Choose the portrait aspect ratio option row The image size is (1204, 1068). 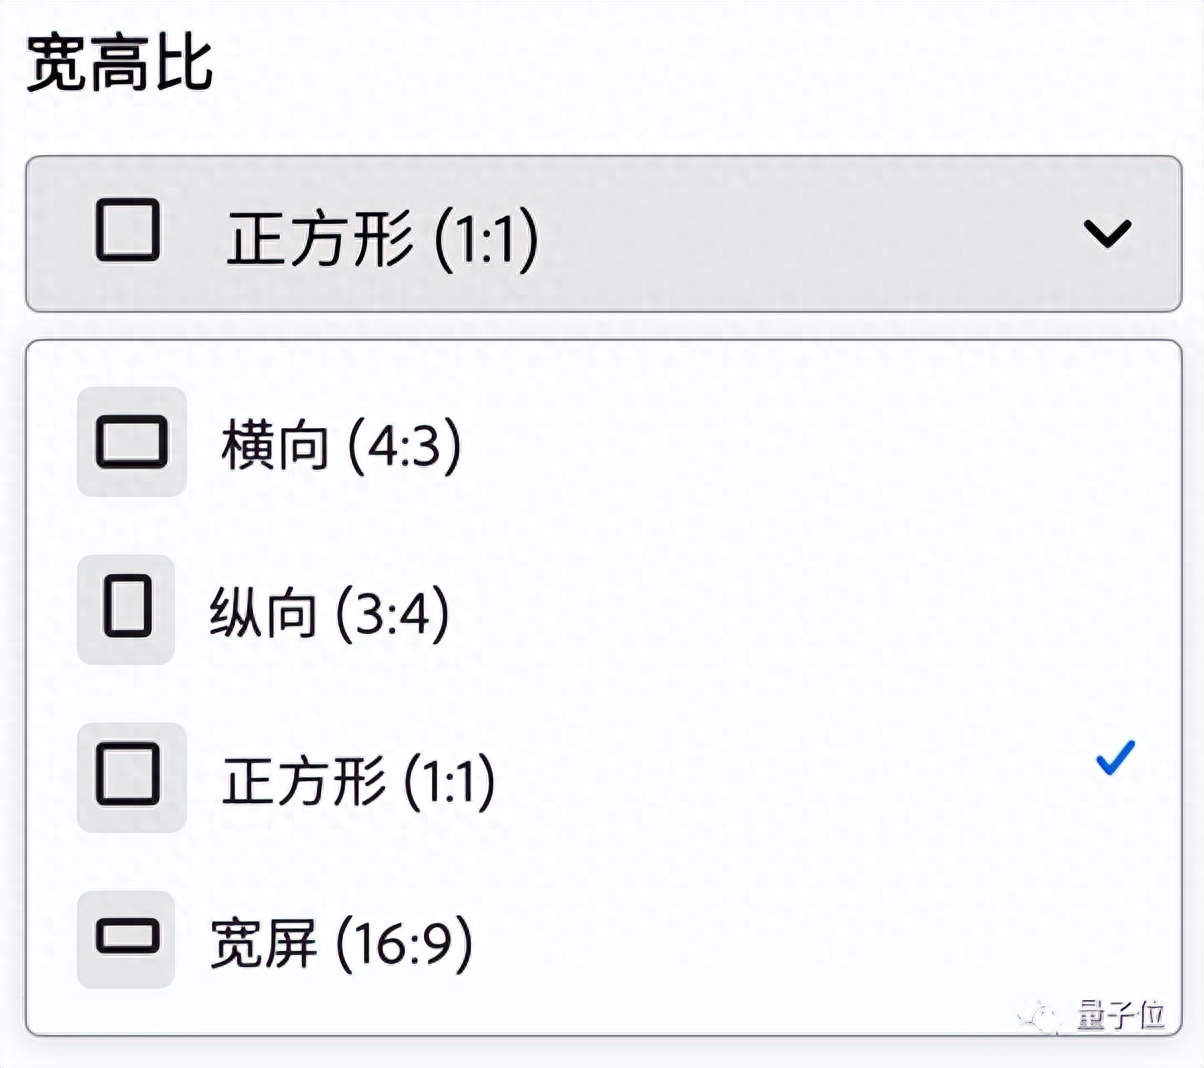(600, 611)
